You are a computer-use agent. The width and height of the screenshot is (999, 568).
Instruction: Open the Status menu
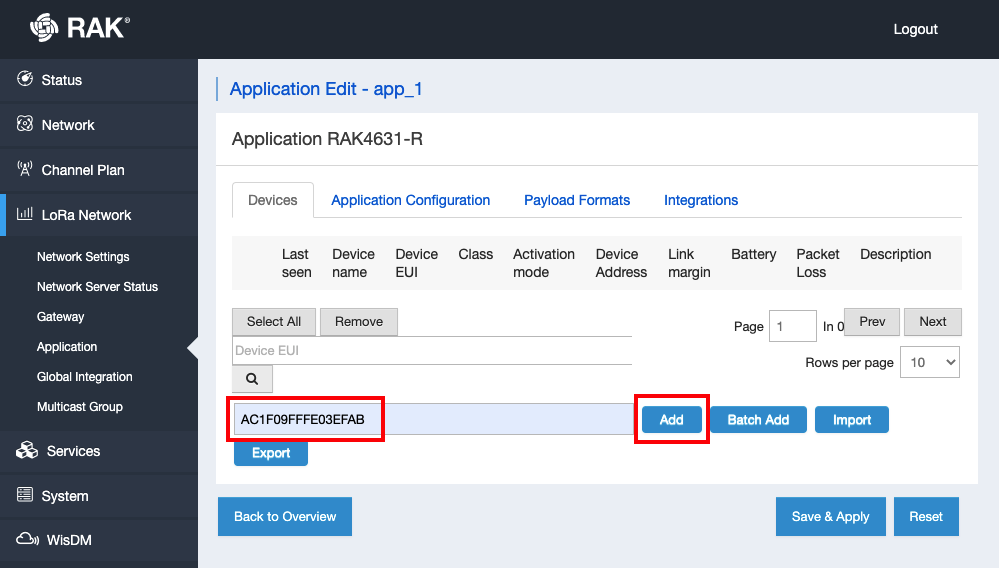coord(99,80)
